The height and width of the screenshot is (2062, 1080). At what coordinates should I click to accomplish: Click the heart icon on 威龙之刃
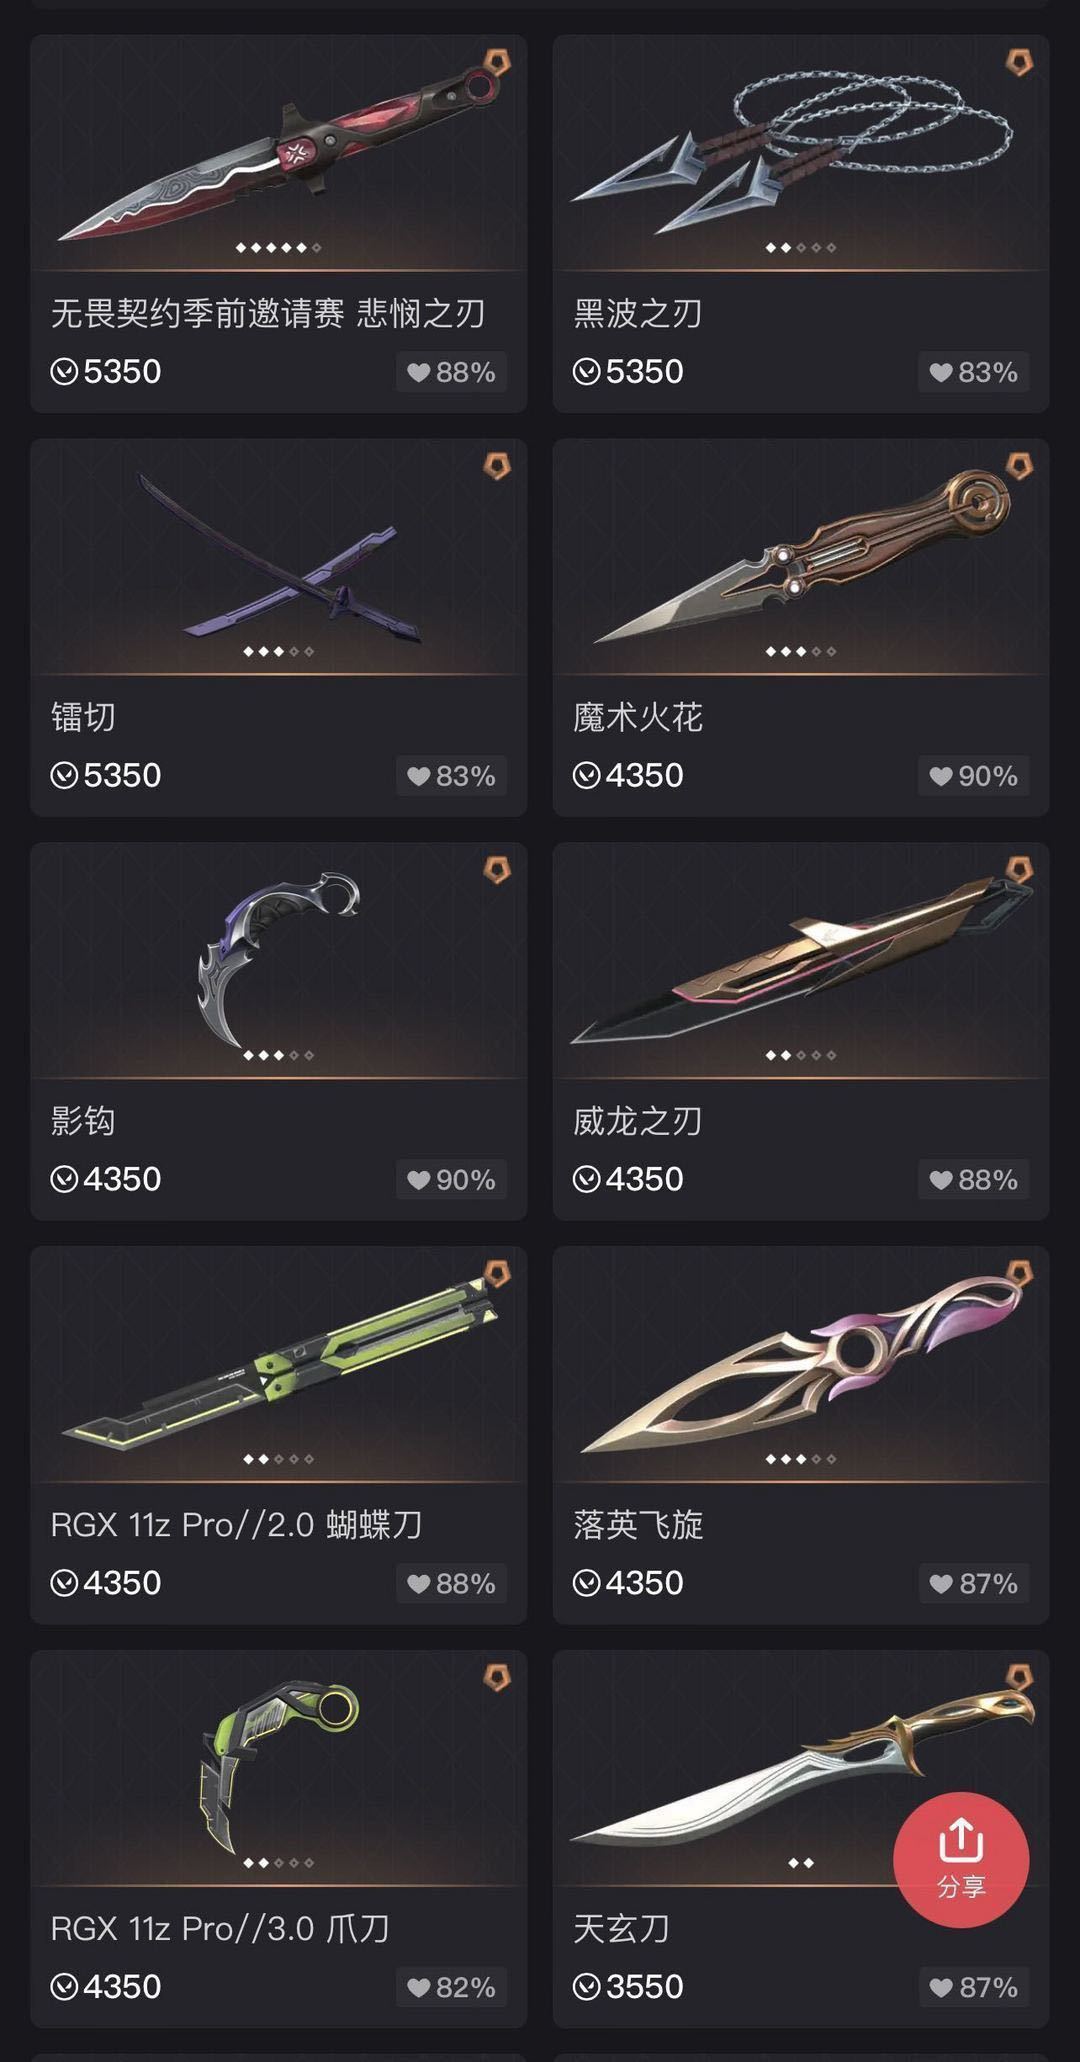tap(941, 1180)
